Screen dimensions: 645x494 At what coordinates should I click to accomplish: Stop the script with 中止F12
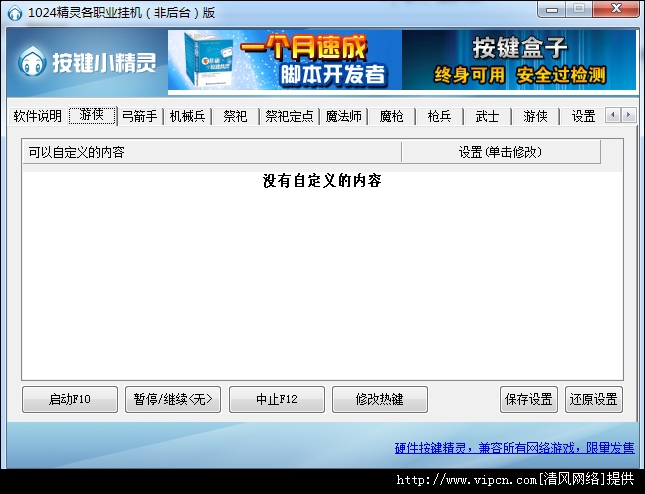click(x=277, y=399)
